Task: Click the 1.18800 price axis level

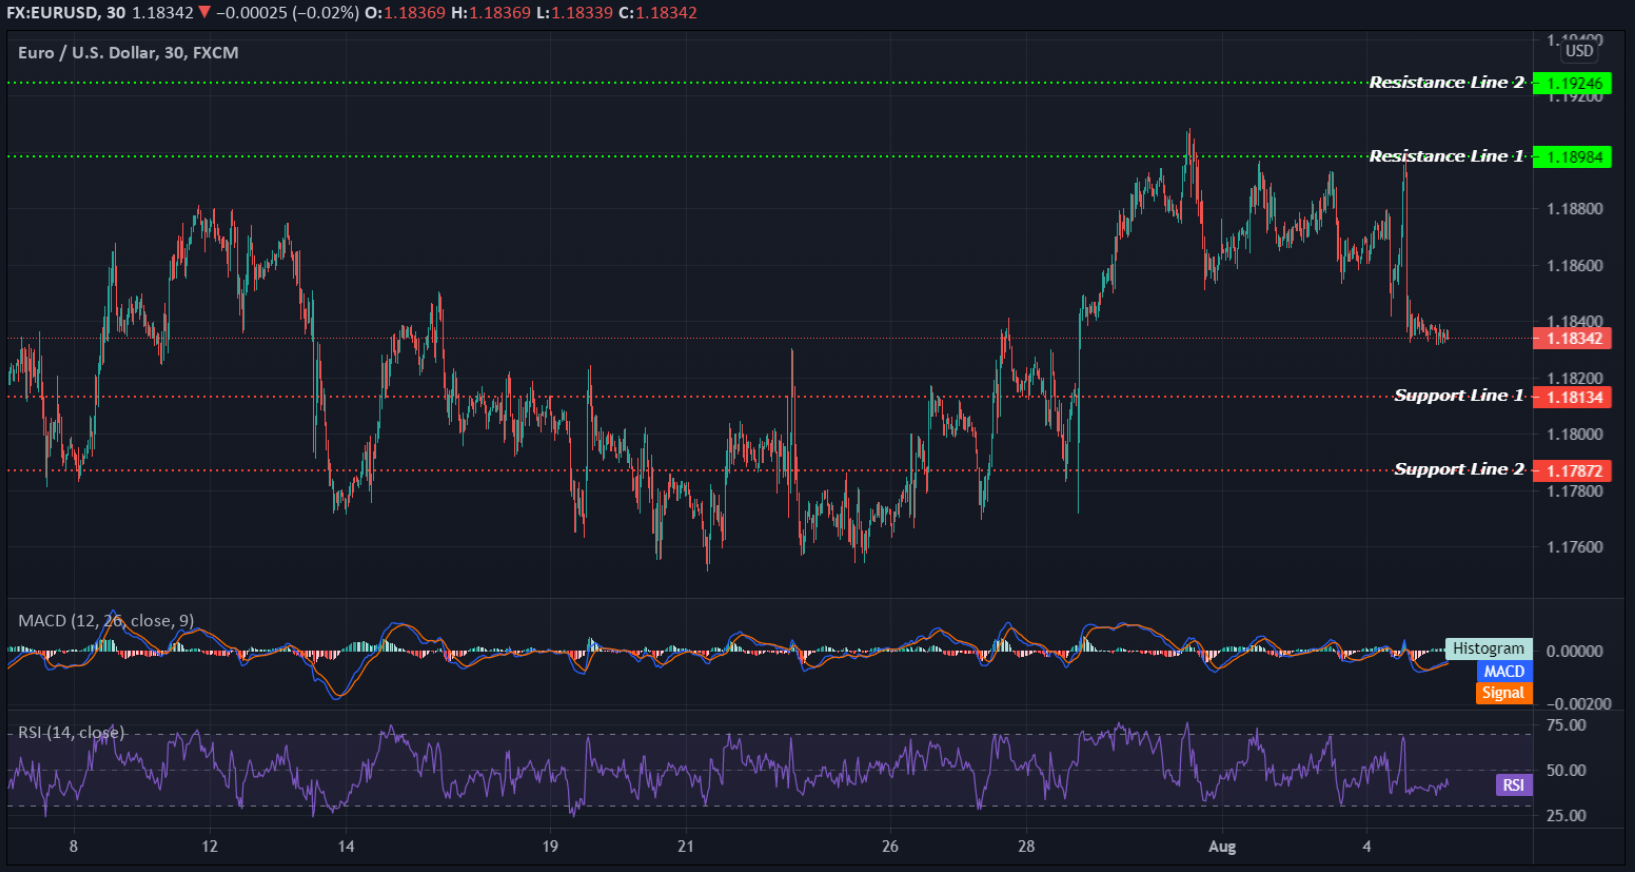Action: (1575, 209)
